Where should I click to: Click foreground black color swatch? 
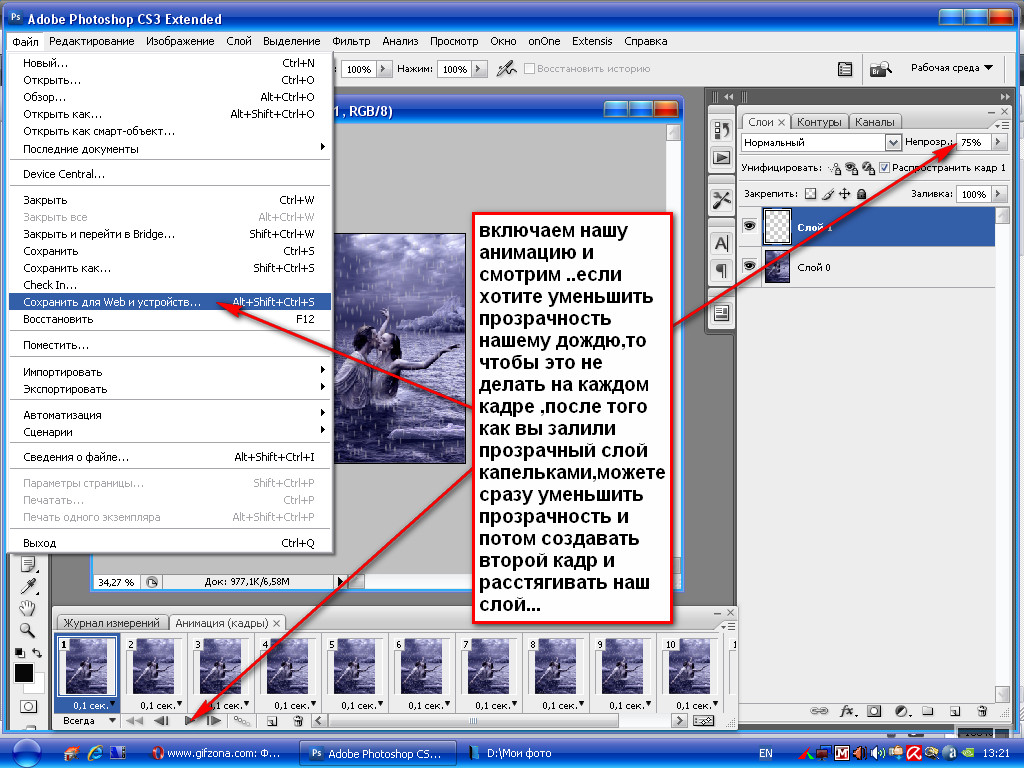click(24, 673)
